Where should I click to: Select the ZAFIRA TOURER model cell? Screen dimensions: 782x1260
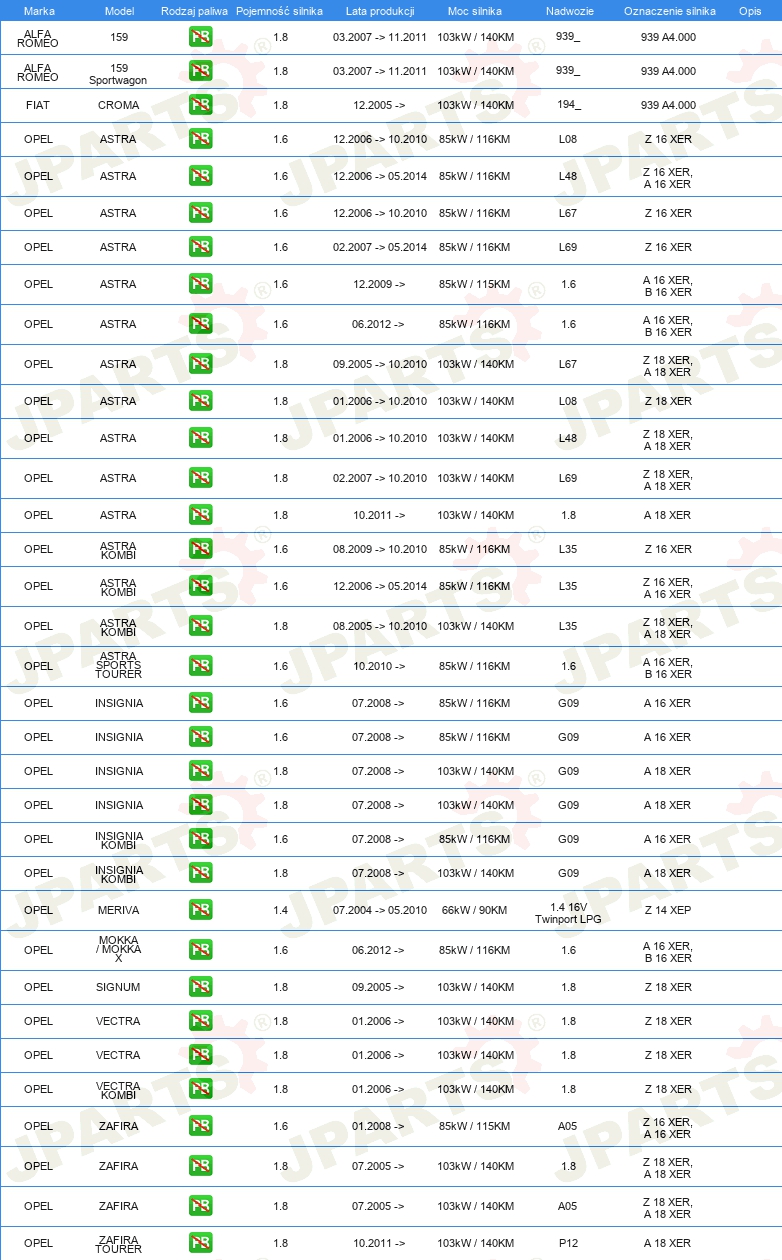point(119,1244)
